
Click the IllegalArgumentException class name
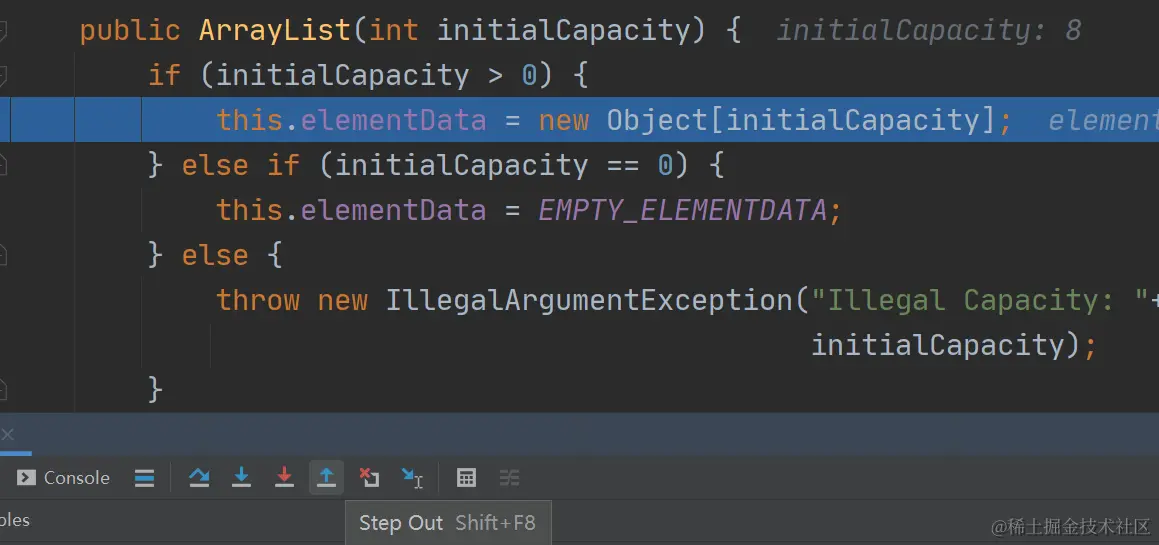(x=588, y=300)
